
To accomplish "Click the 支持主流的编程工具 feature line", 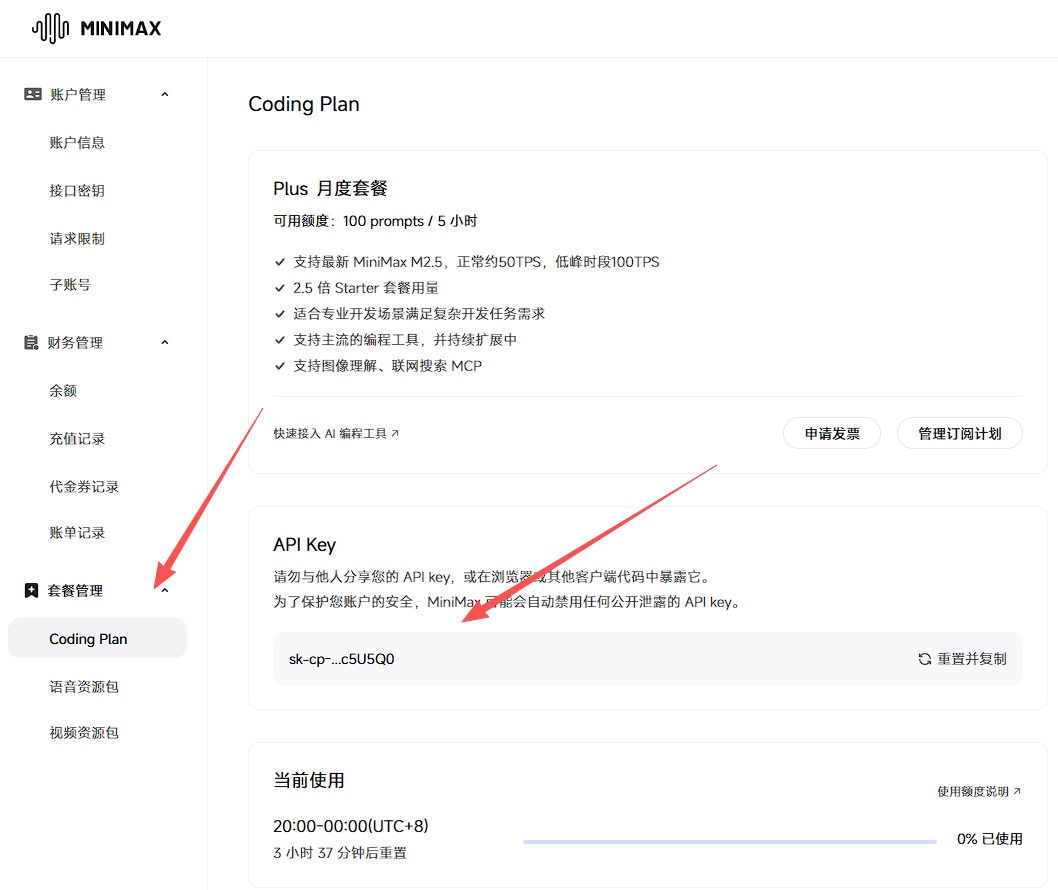I will [x=405, y=340].
